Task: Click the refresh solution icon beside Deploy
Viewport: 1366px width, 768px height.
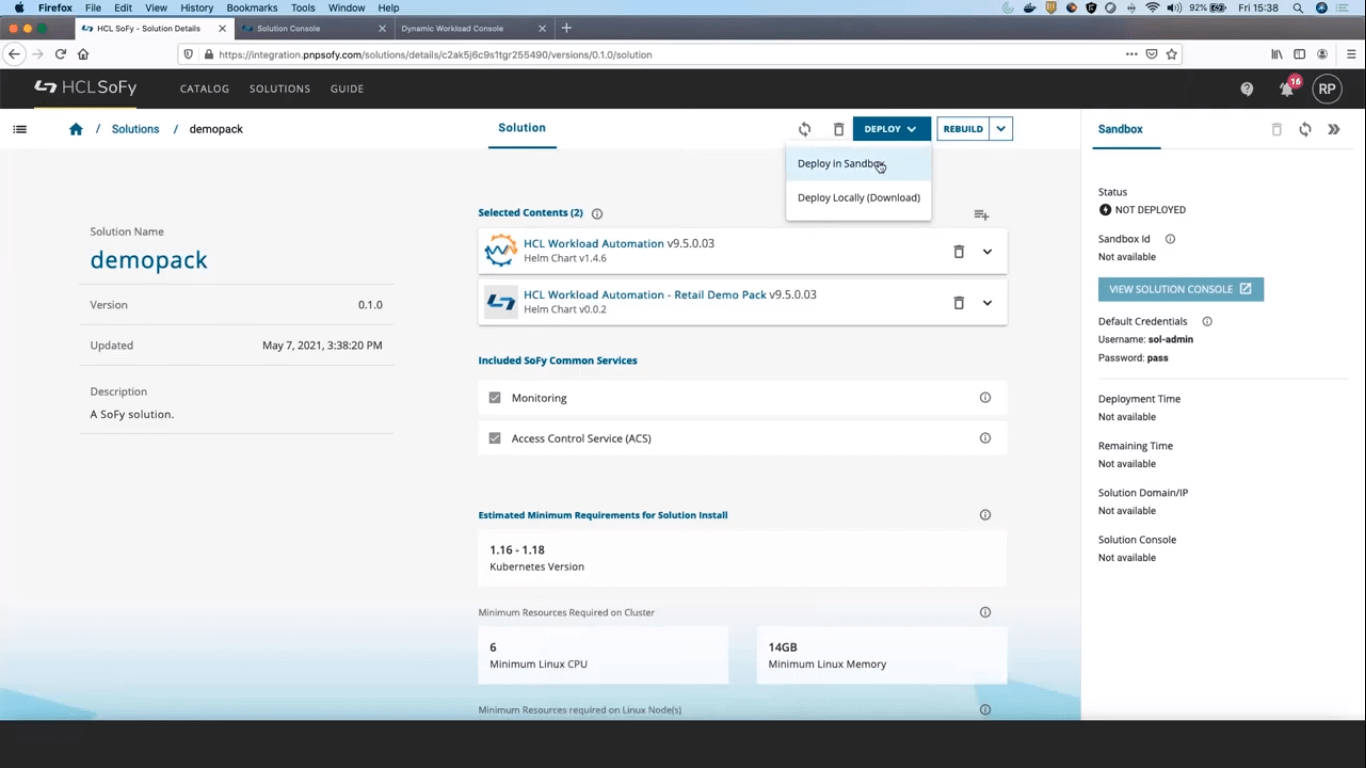Action: coord(804,129)
